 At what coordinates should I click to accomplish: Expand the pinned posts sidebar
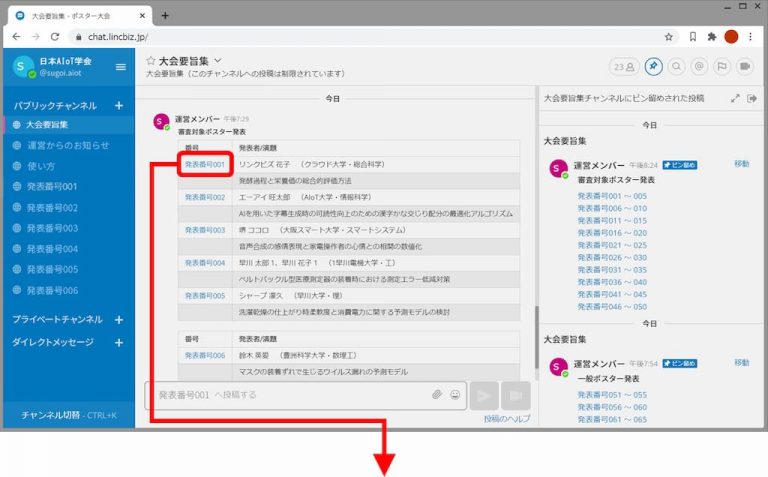click(x=736, y=98)
